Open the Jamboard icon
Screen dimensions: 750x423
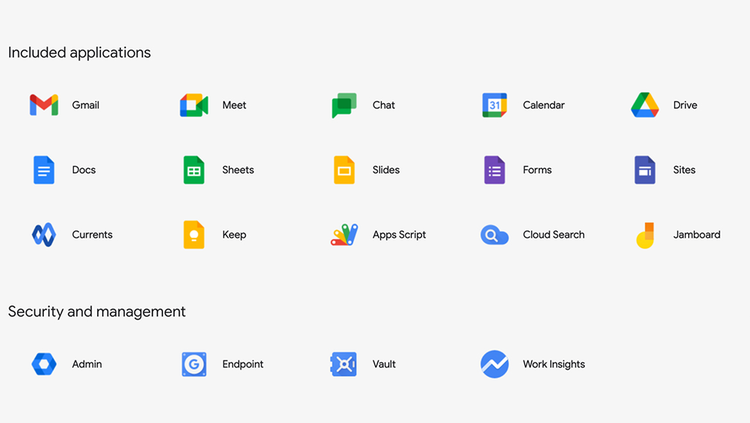pyautogui.click(x=645, y=235)
